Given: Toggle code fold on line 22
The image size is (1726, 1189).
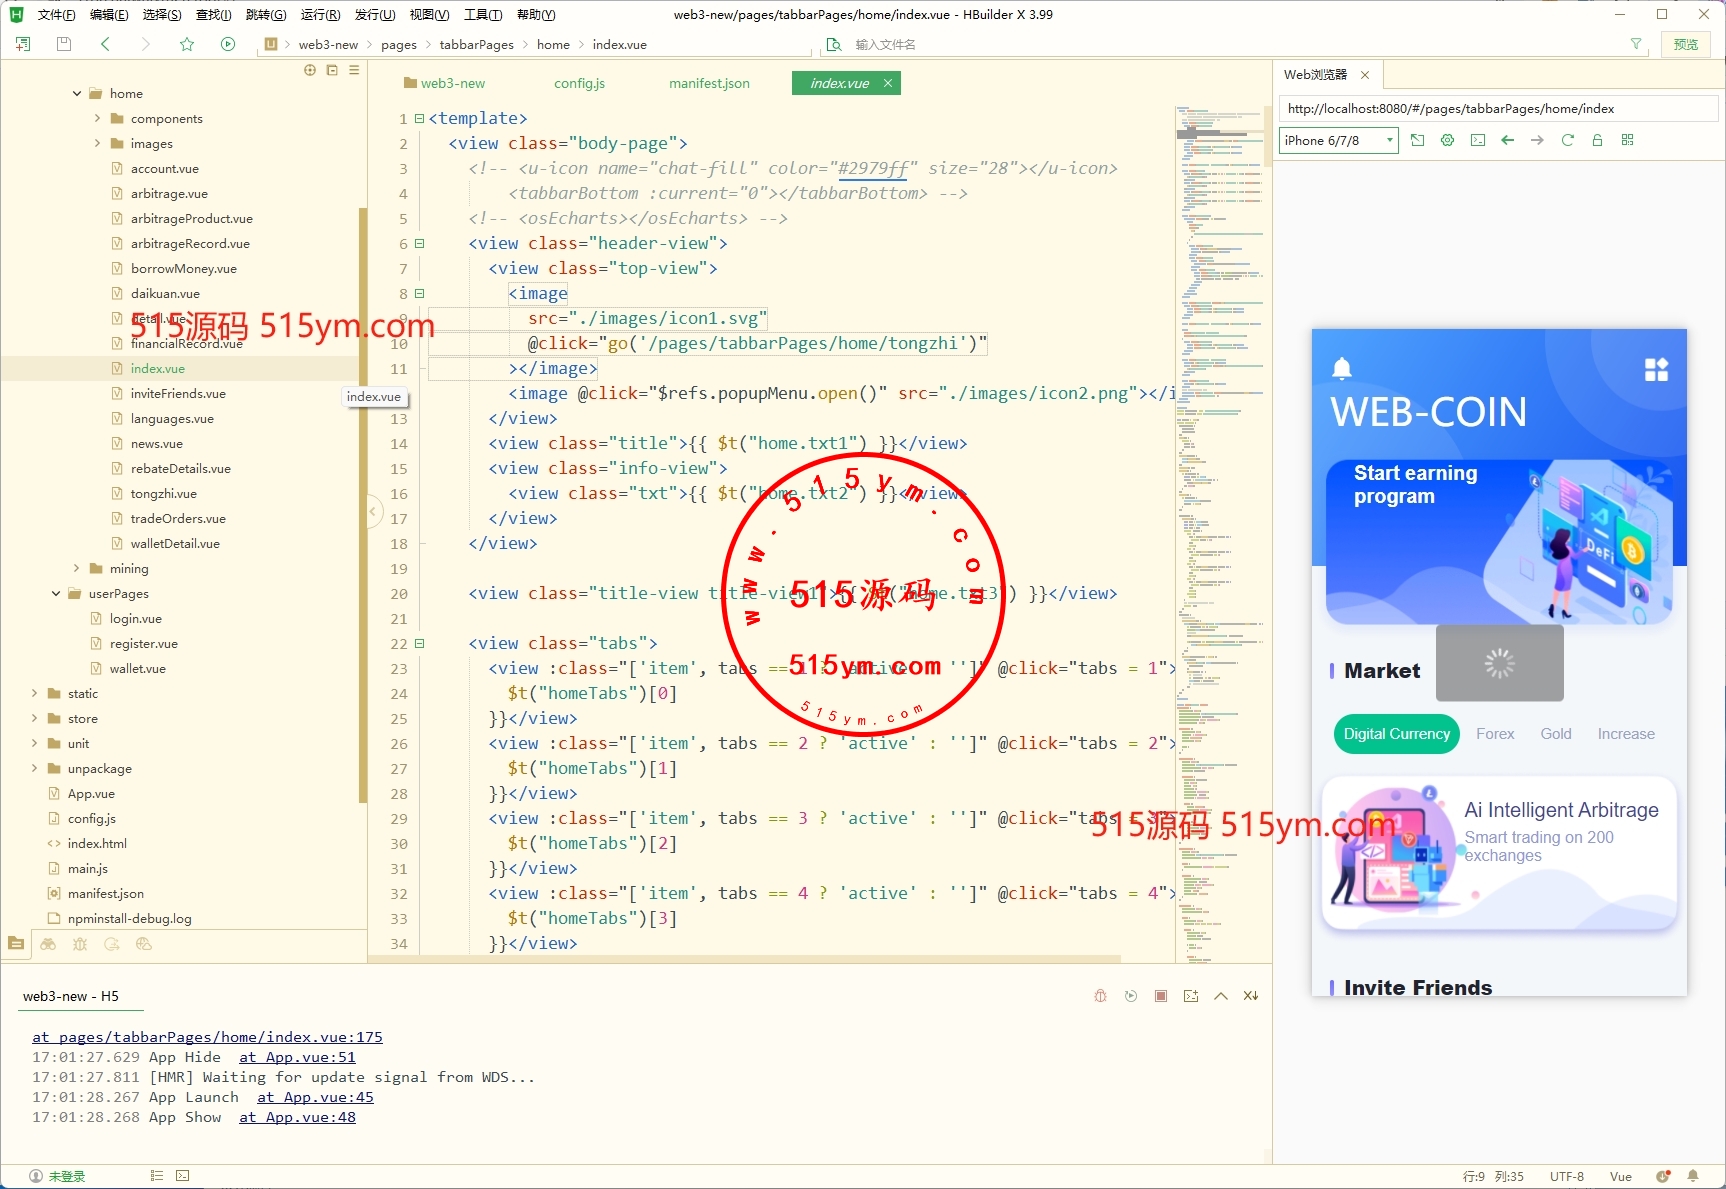Looking at the screenshot, I should coord(420,644).
